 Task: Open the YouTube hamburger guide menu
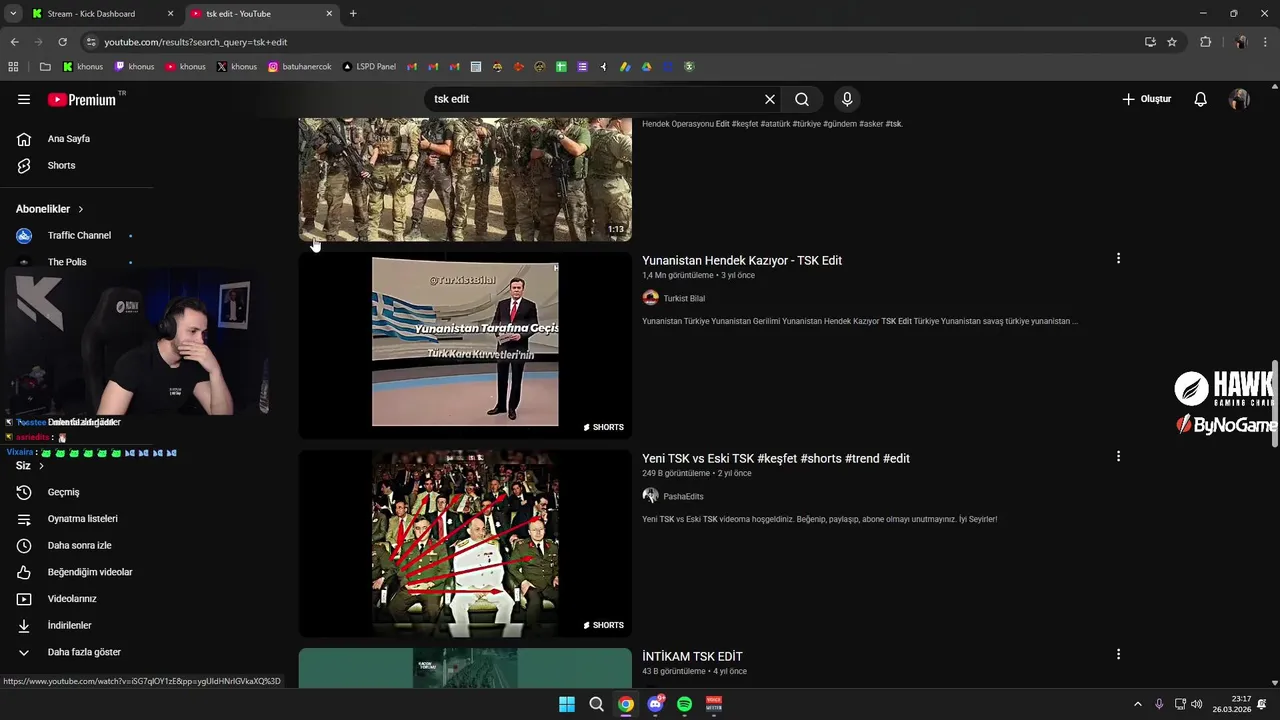(x=24, y=99)
